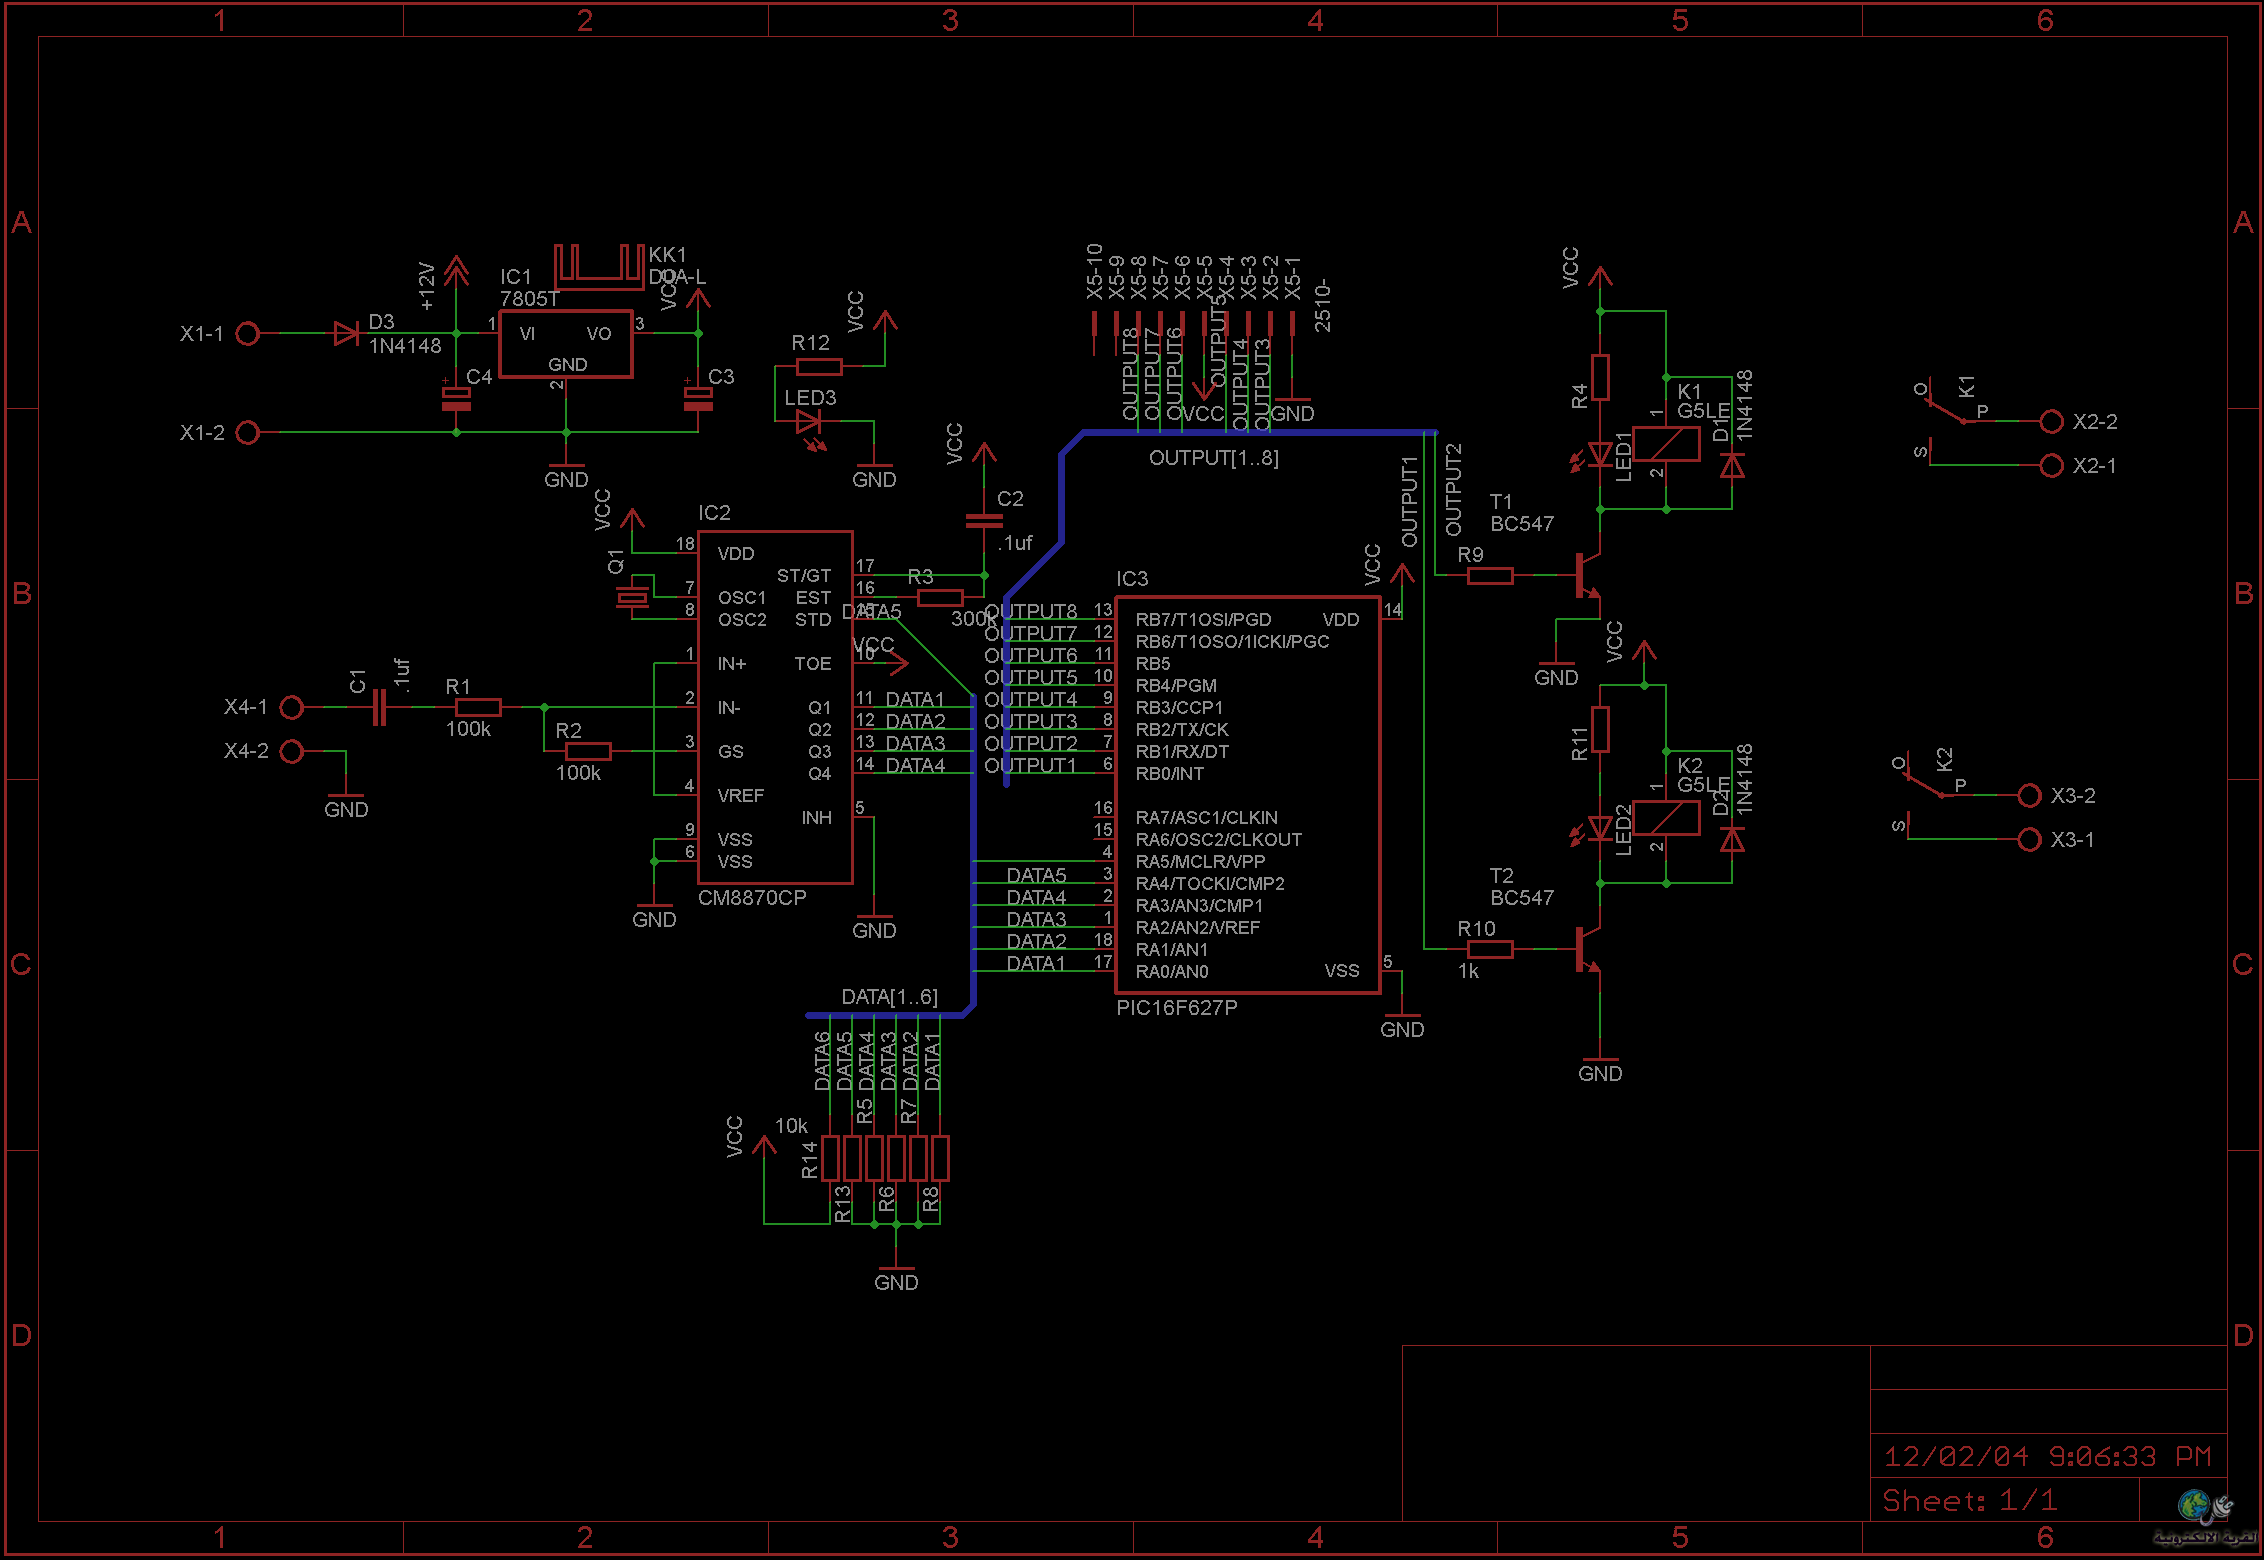This screenshot has height=1560, width=2264.
Task: Click the CM8870CP part name
Action: (x=752, y=898)
